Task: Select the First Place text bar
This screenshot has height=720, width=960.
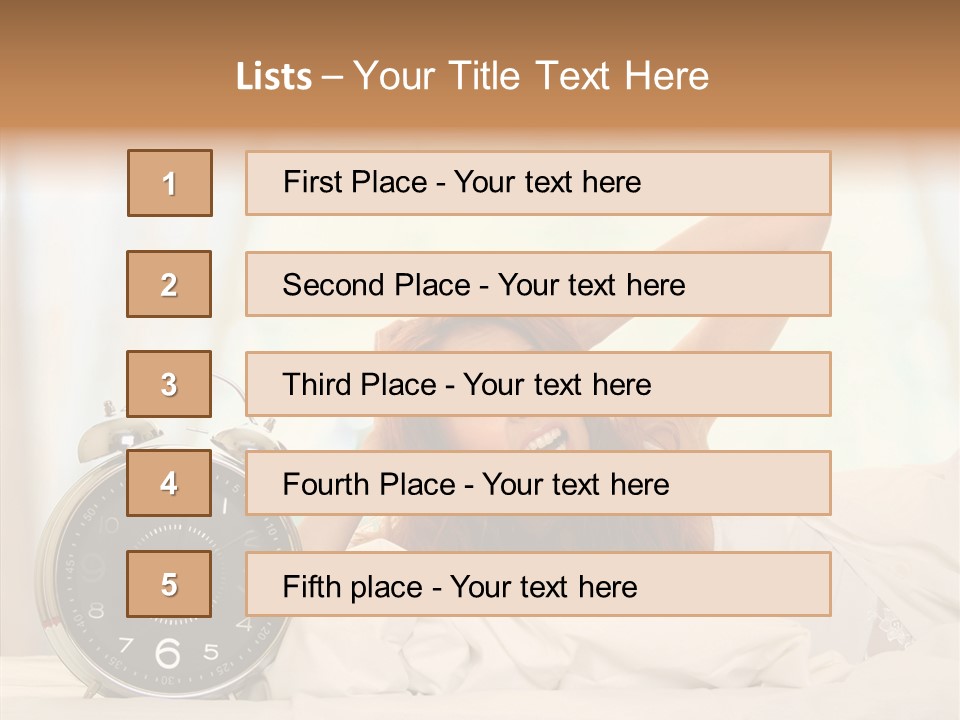Action: point(538,183)
